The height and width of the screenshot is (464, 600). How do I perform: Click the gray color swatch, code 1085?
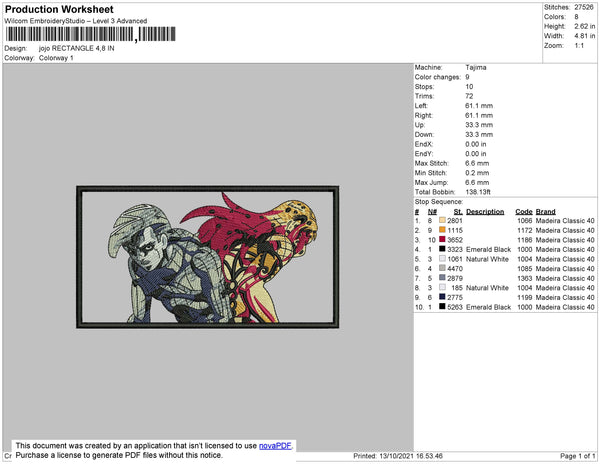tap(442, 268)
